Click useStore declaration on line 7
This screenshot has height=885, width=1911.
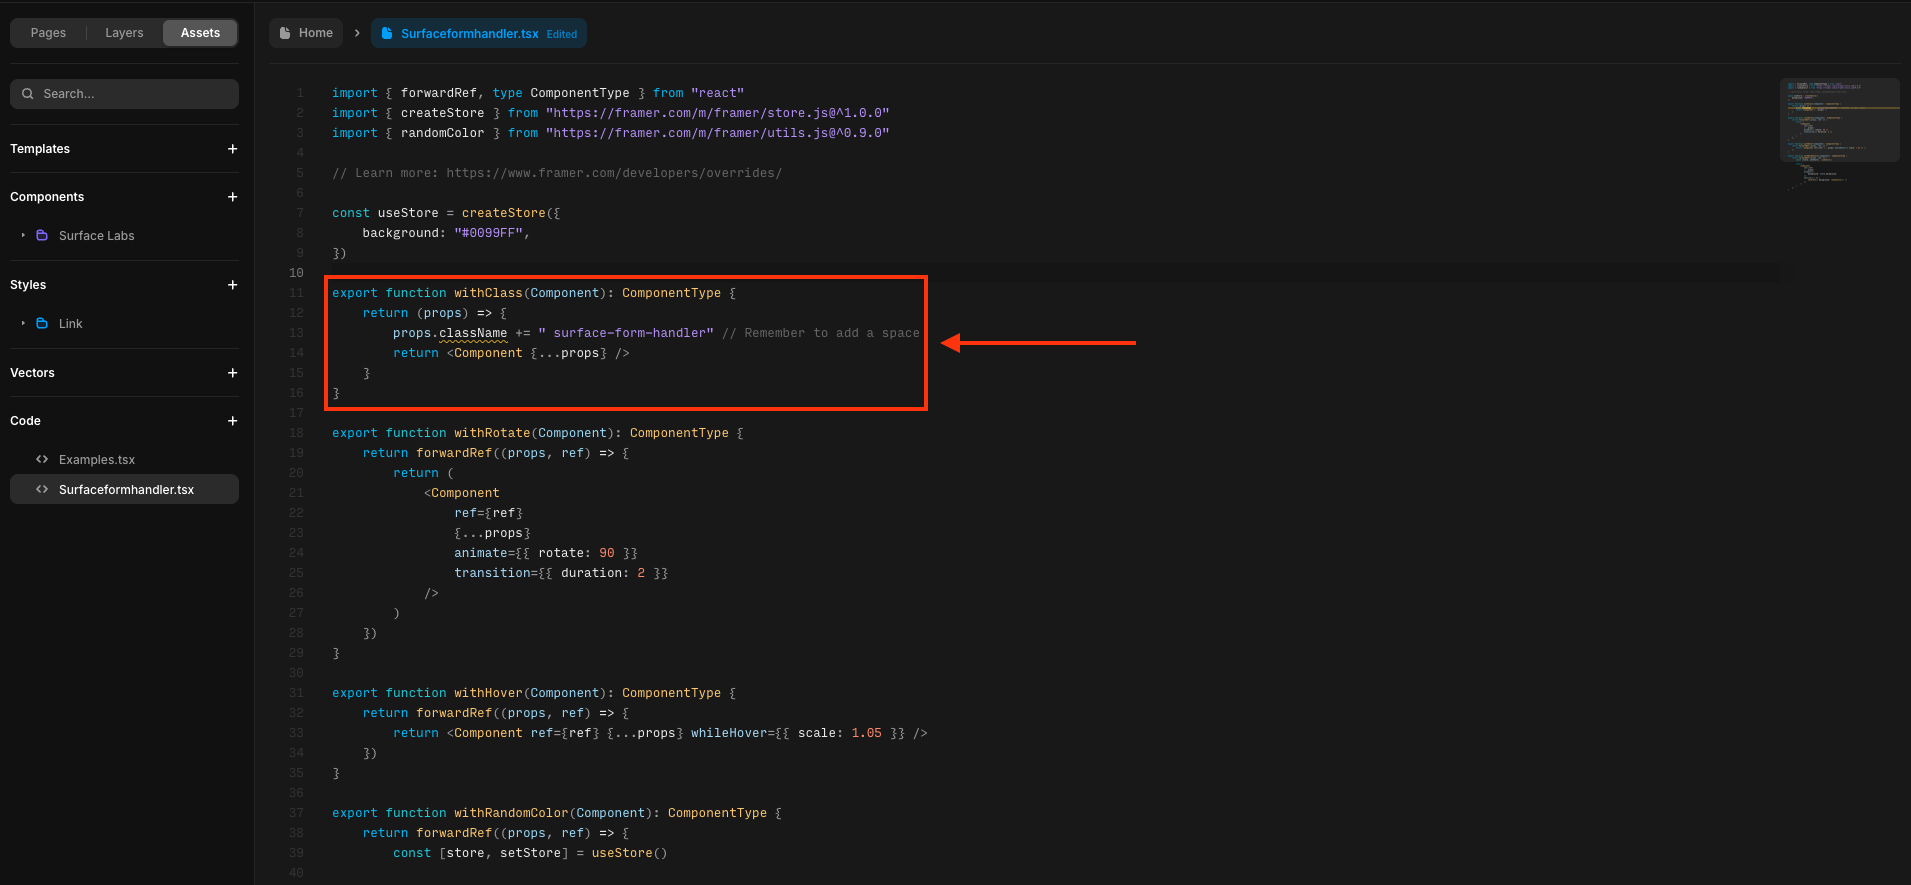[x=408, y=213]
